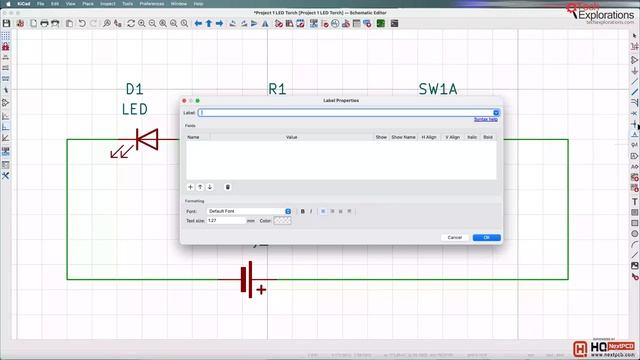Image resolution: width=640 pixels, height=360 pixels.
Task: Click Zoom to Fit icon
Action: (163, 24)
